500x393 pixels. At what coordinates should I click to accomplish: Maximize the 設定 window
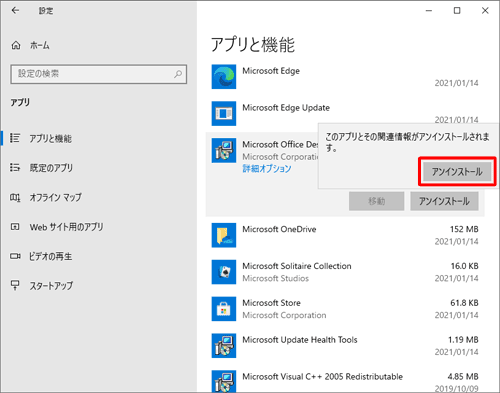click(457, 11)
